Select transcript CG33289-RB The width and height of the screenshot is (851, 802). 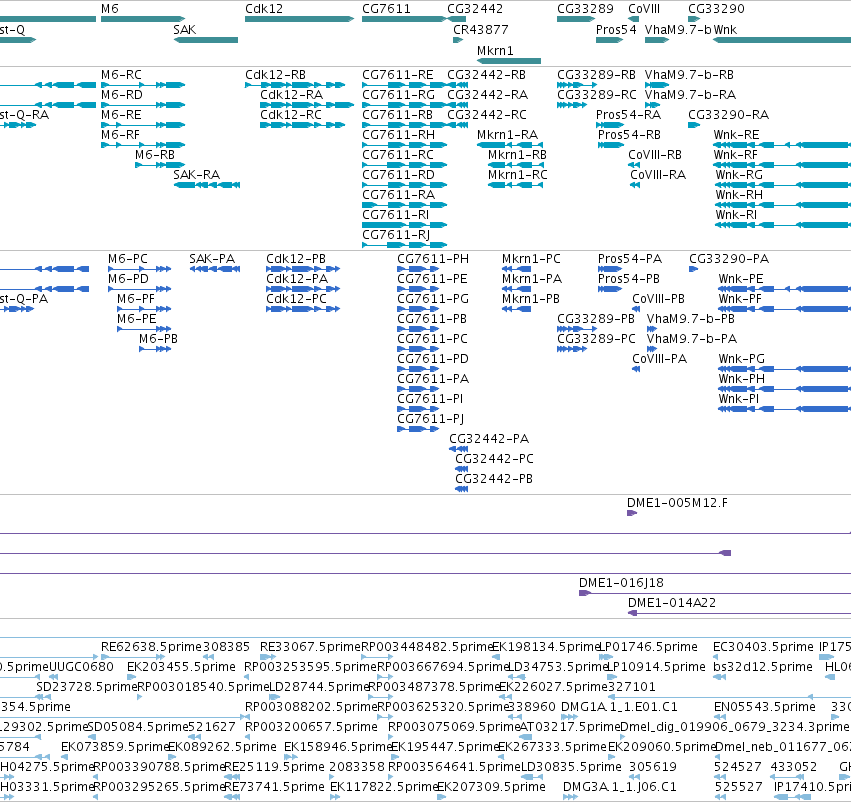(x=577, y=85)
